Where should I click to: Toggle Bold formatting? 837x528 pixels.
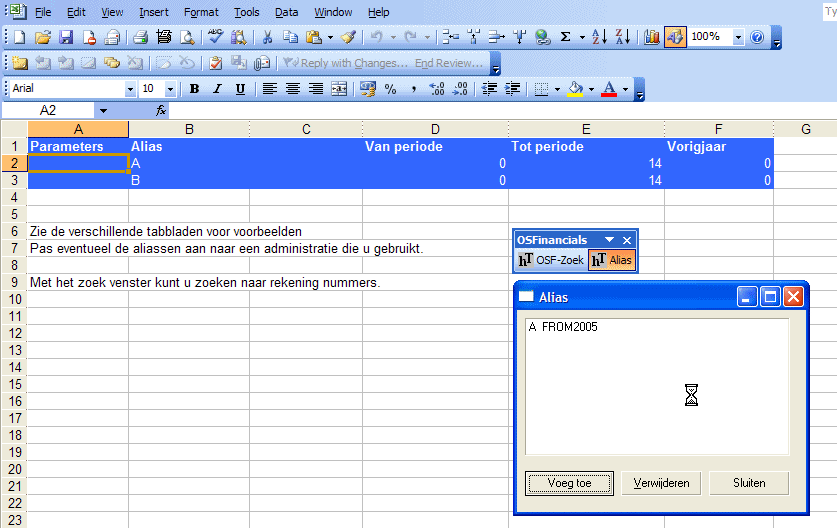194,89
